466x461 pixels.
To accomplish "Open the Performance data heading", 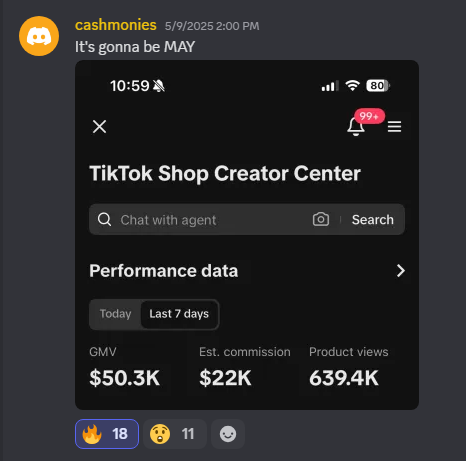I will 164,271.
